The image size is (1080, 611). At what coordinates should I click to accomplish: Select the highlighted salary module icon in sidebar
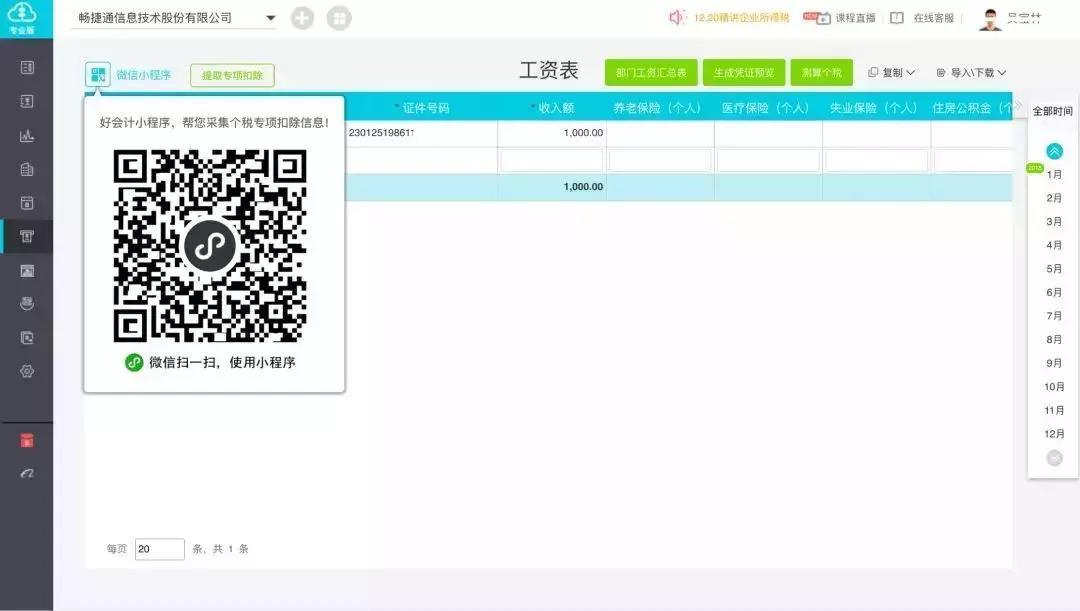(x=27, y=237)
